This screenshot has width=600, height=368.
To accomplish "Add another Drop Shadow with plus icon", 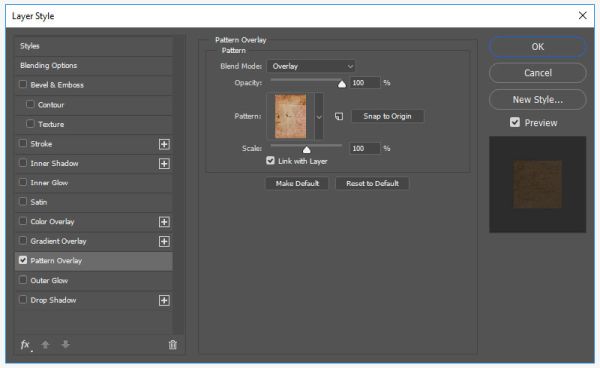I will tap(164, 300).
